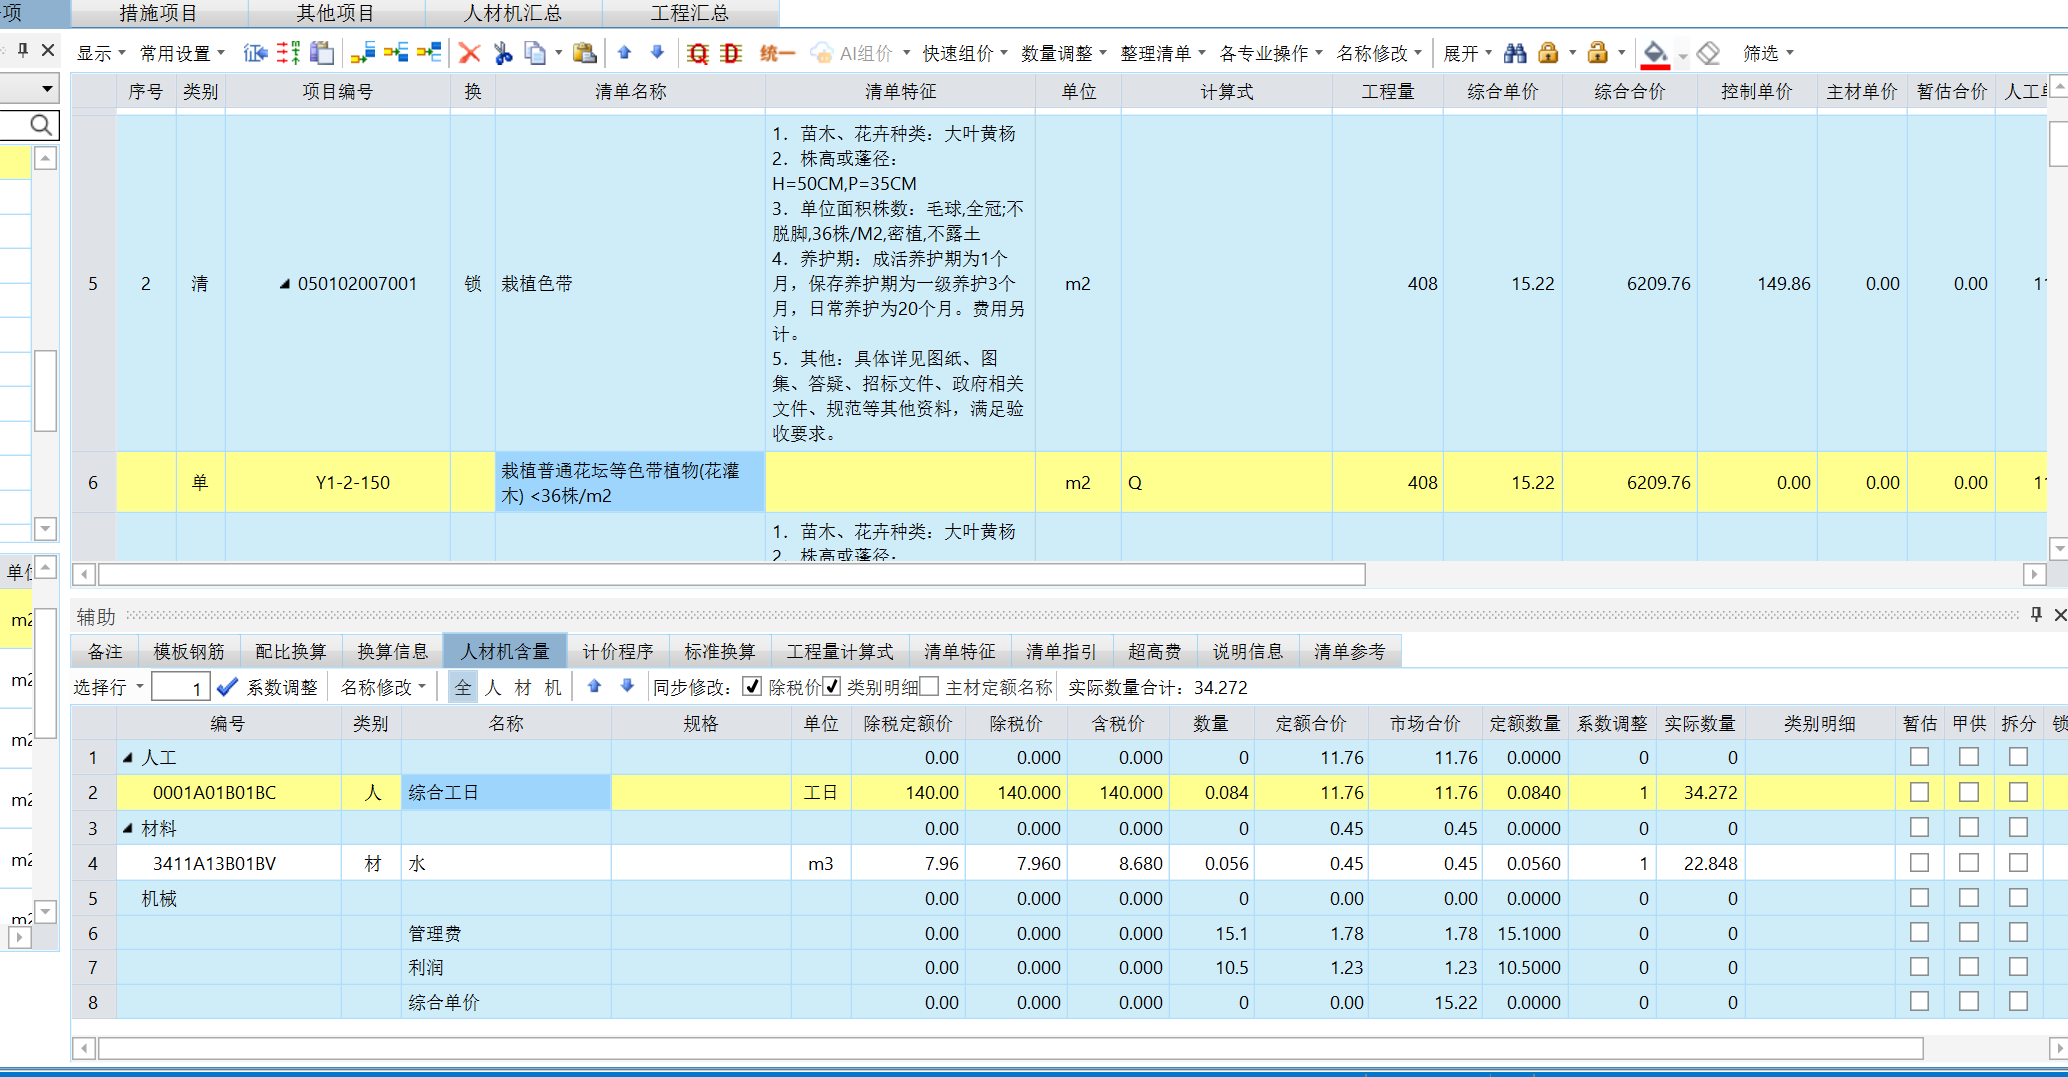Move row up with blue up arrow in top toolbar
The image size is (2068, 1077).
(x=625, y=53)
